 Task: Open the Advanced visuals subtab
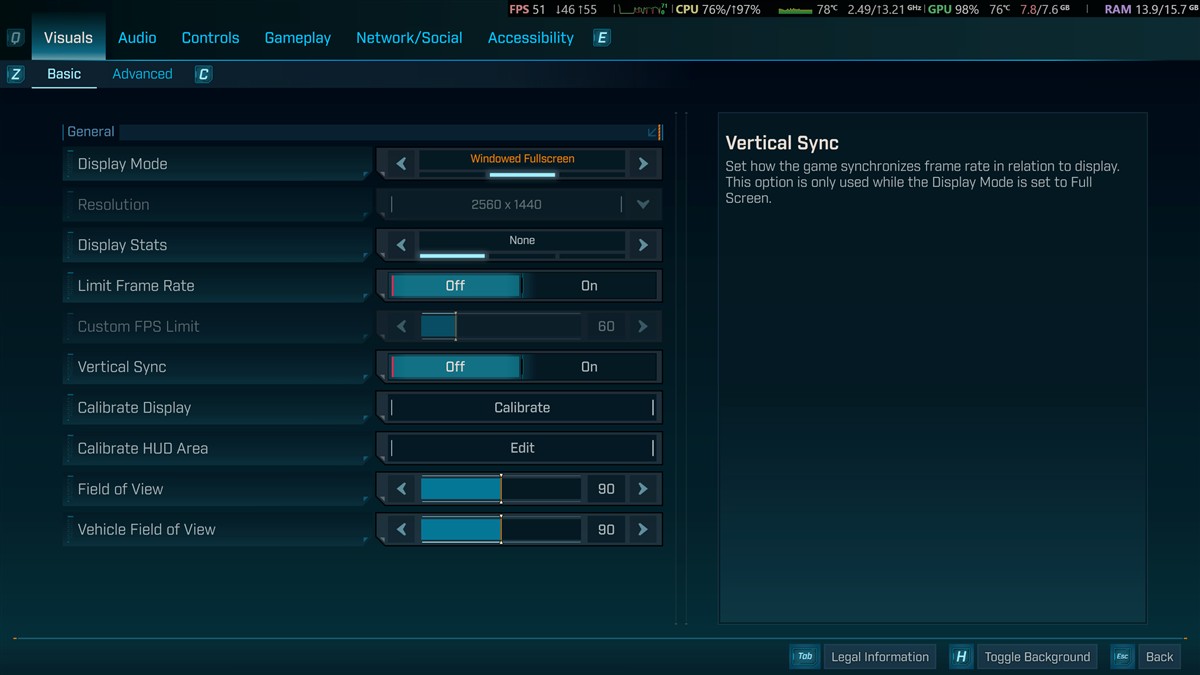[142, 74]
